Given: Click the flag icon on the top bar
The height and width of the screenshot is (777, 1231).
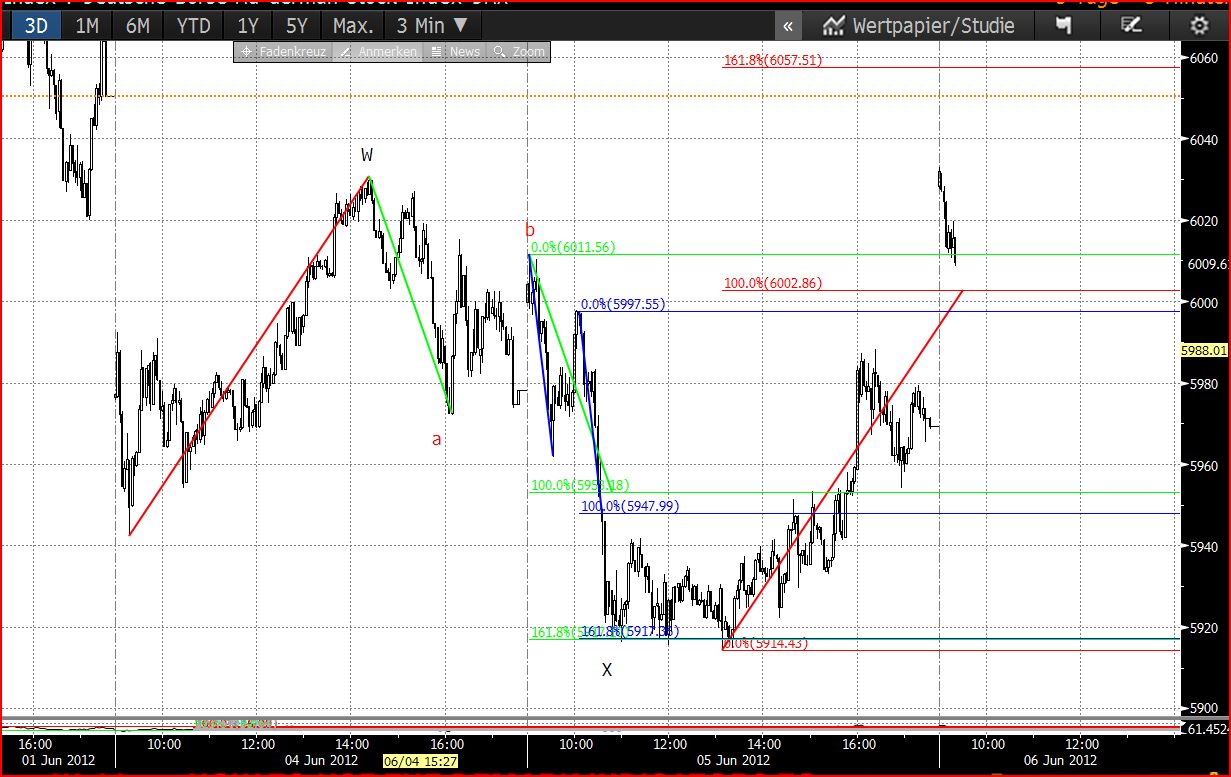Looking at the screenshot, I should click(x=1066, y=26).
